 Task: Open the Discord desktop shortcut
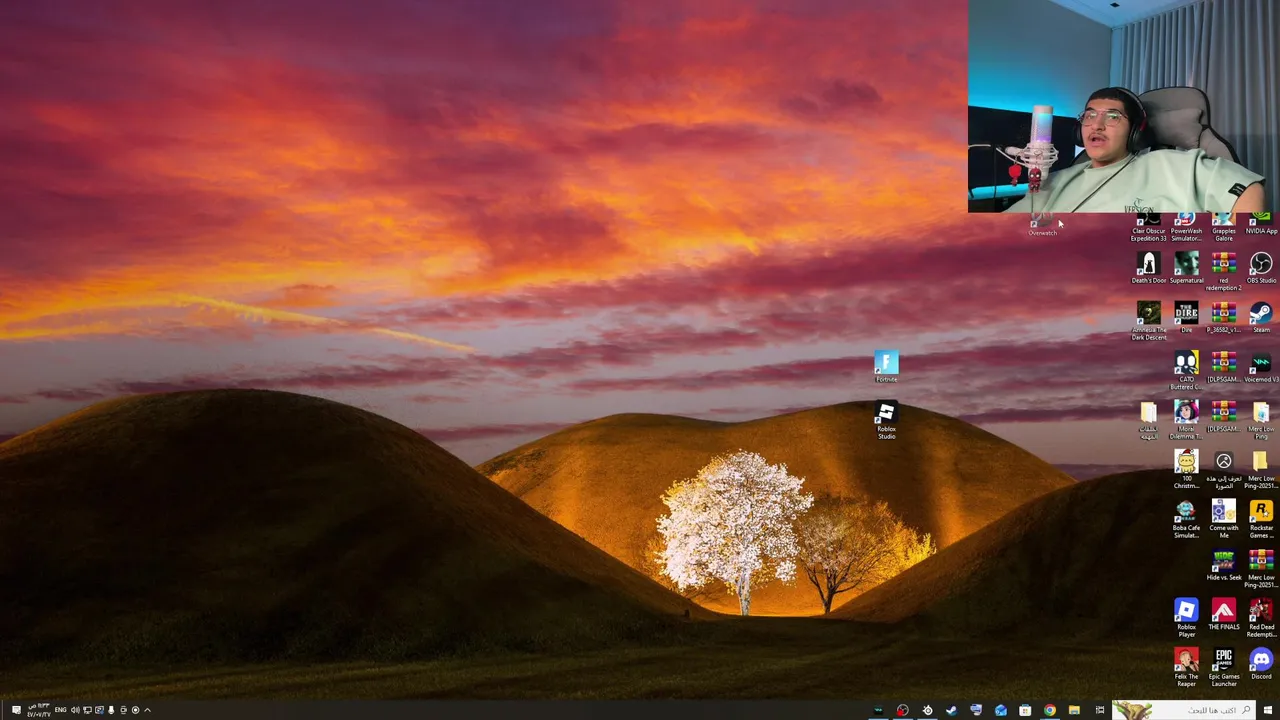tap(1261, 664)
